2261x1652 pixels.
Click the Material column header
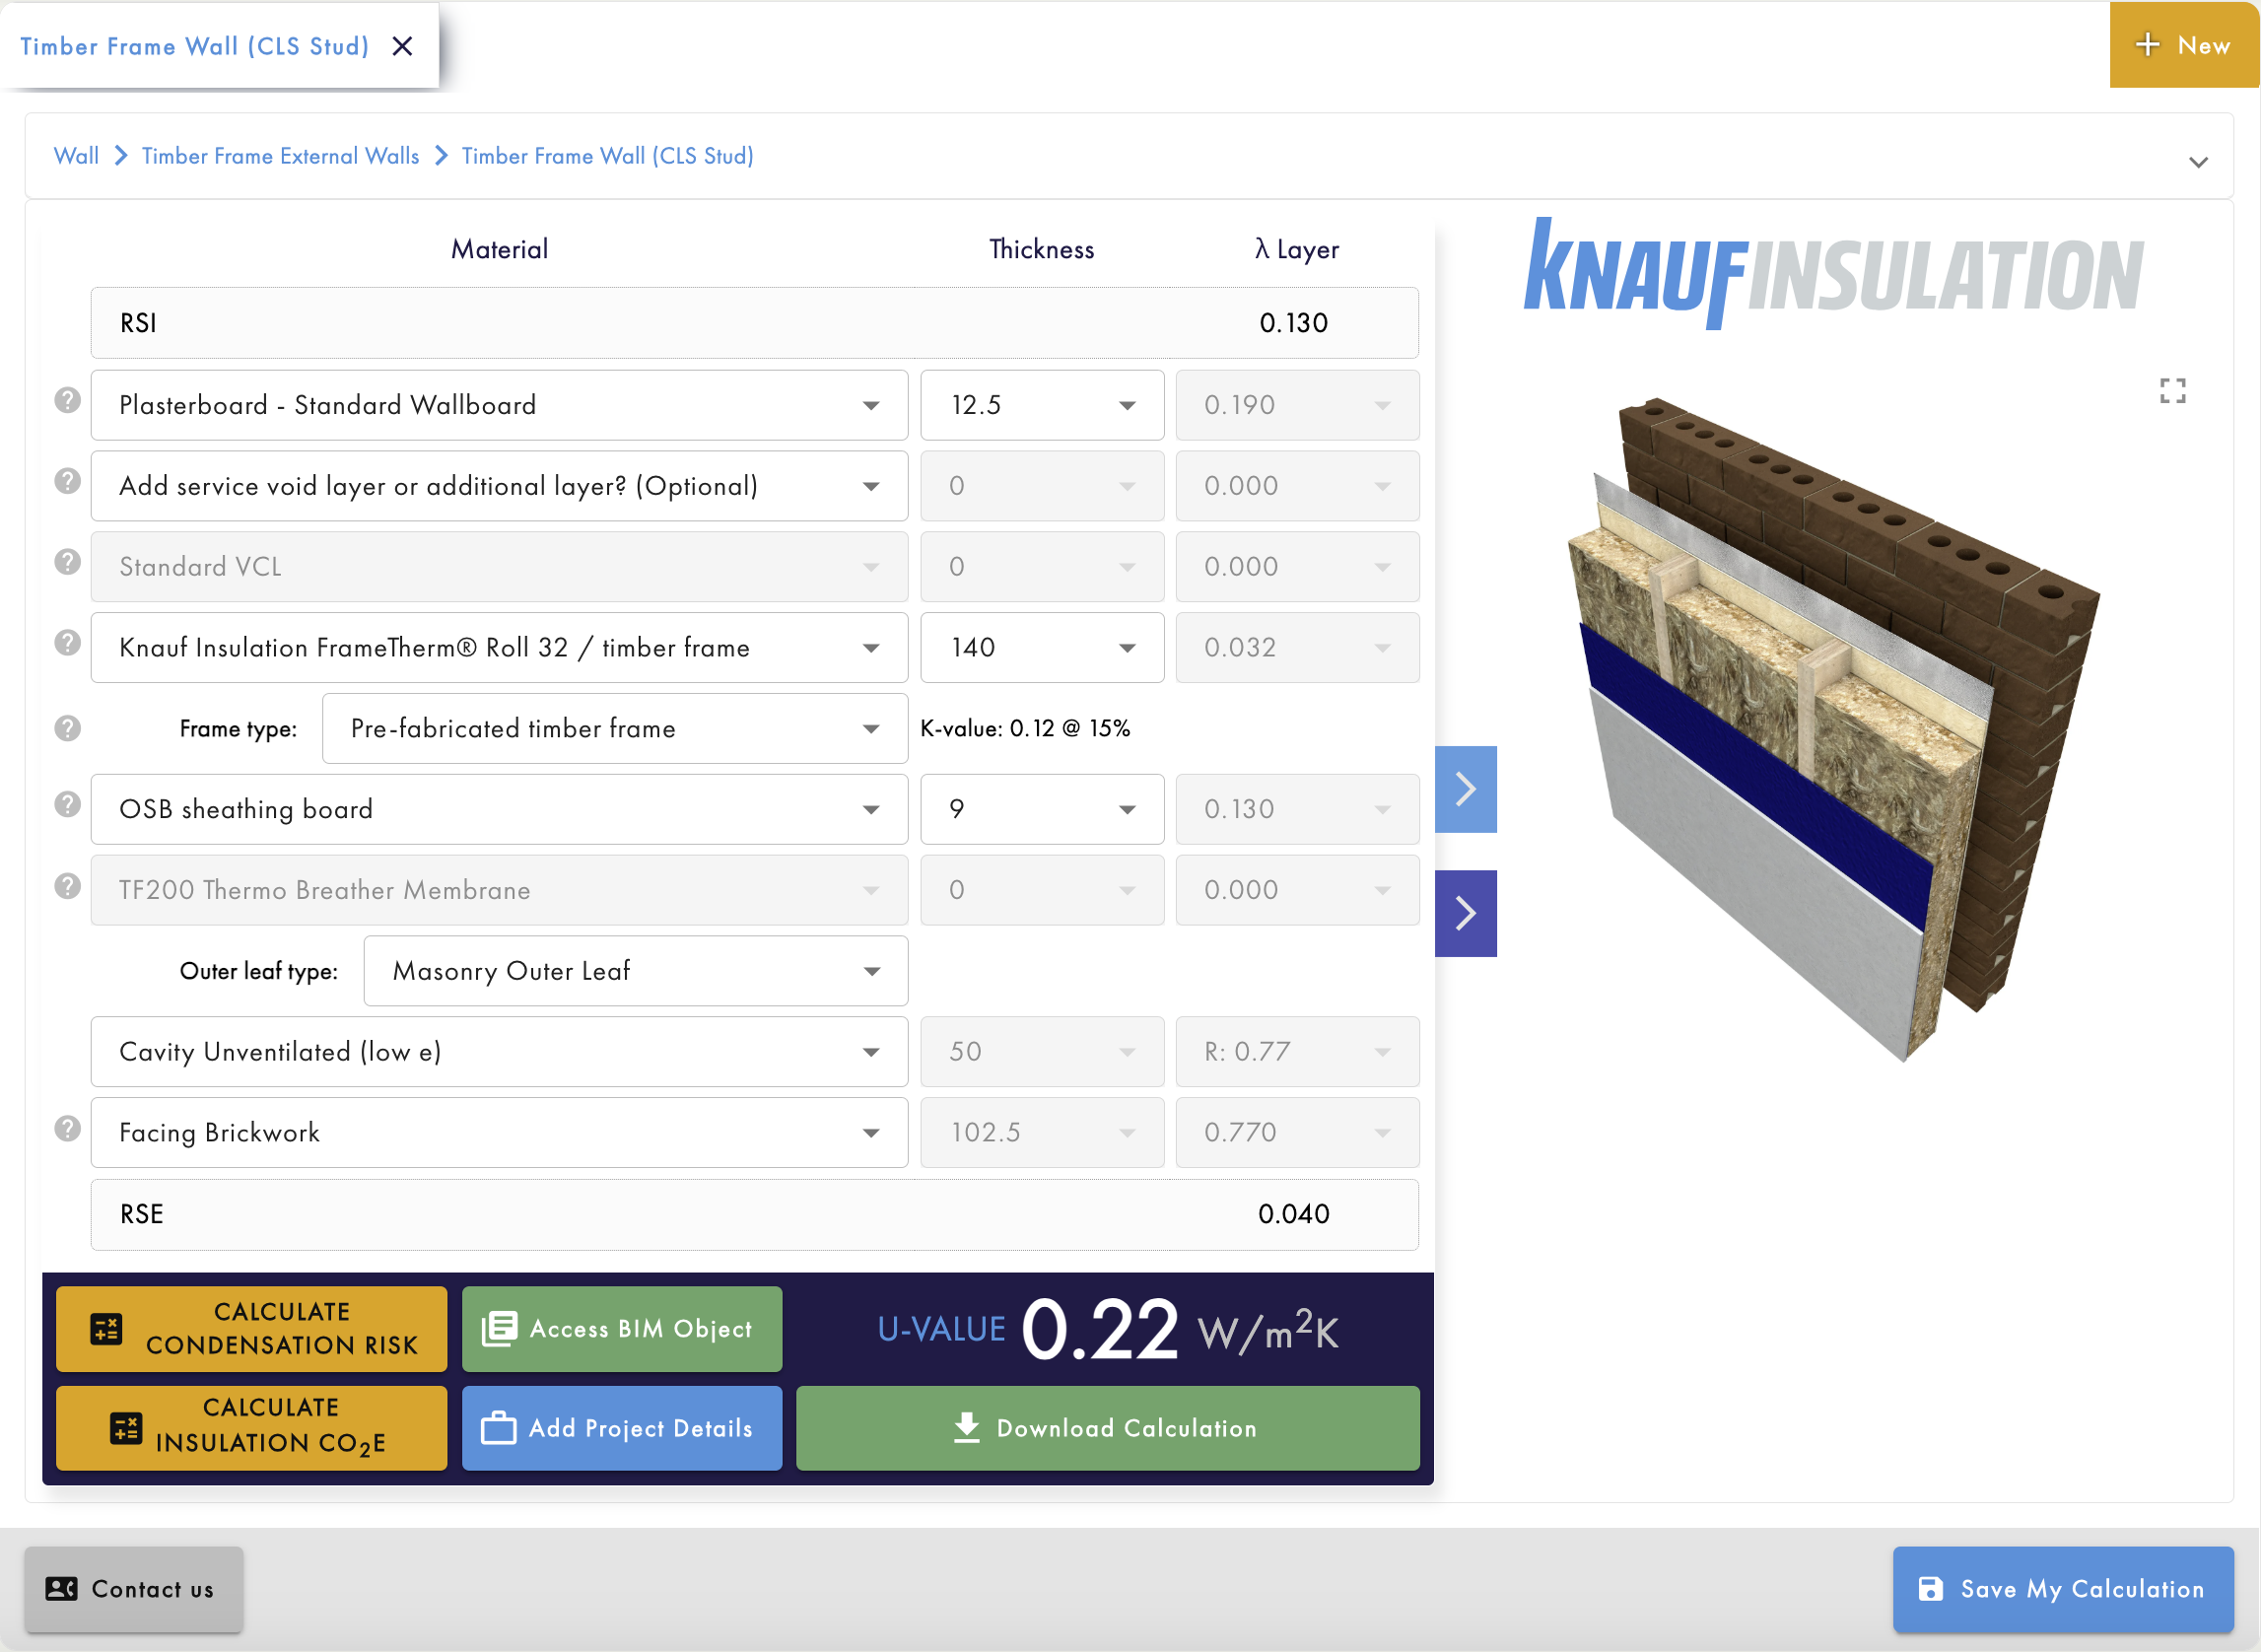click(x=499, y=249)
